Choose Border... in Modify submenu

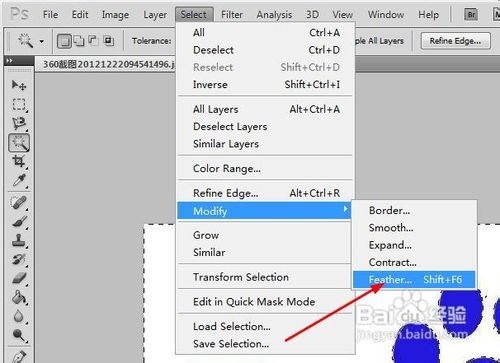414,211
